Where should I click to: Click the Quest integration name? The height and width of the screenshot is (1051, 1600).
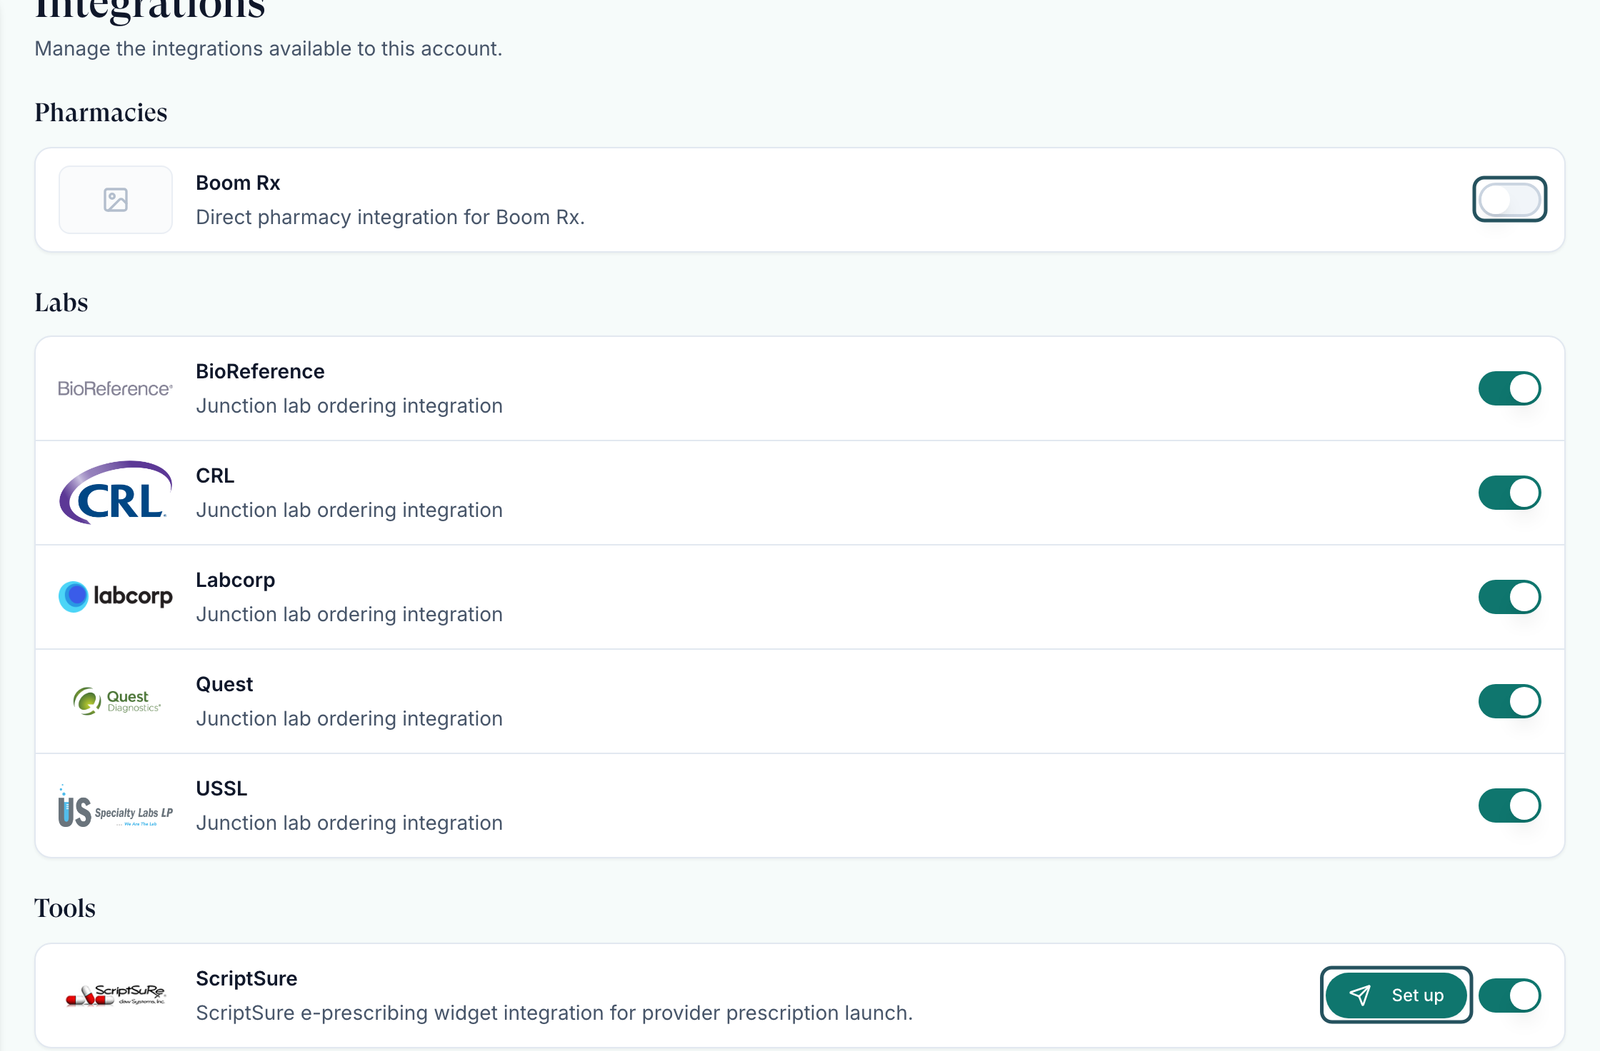coord(224,684)
